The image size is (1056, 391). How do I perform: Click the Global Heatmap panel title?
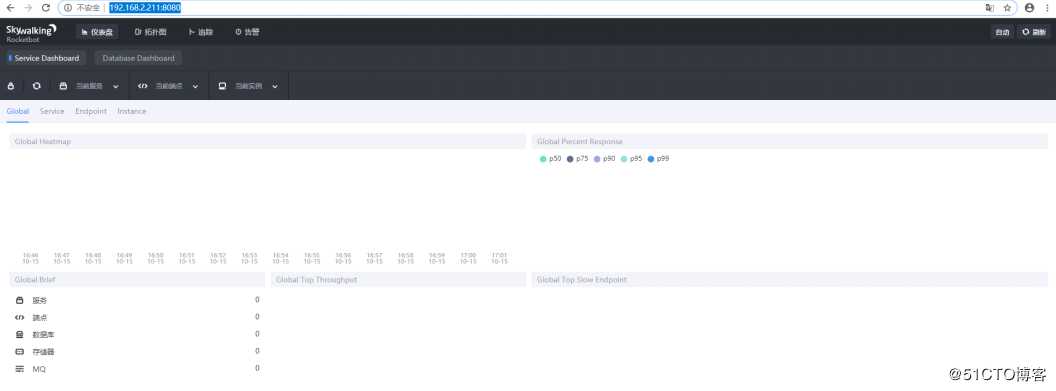pos(42,142)
